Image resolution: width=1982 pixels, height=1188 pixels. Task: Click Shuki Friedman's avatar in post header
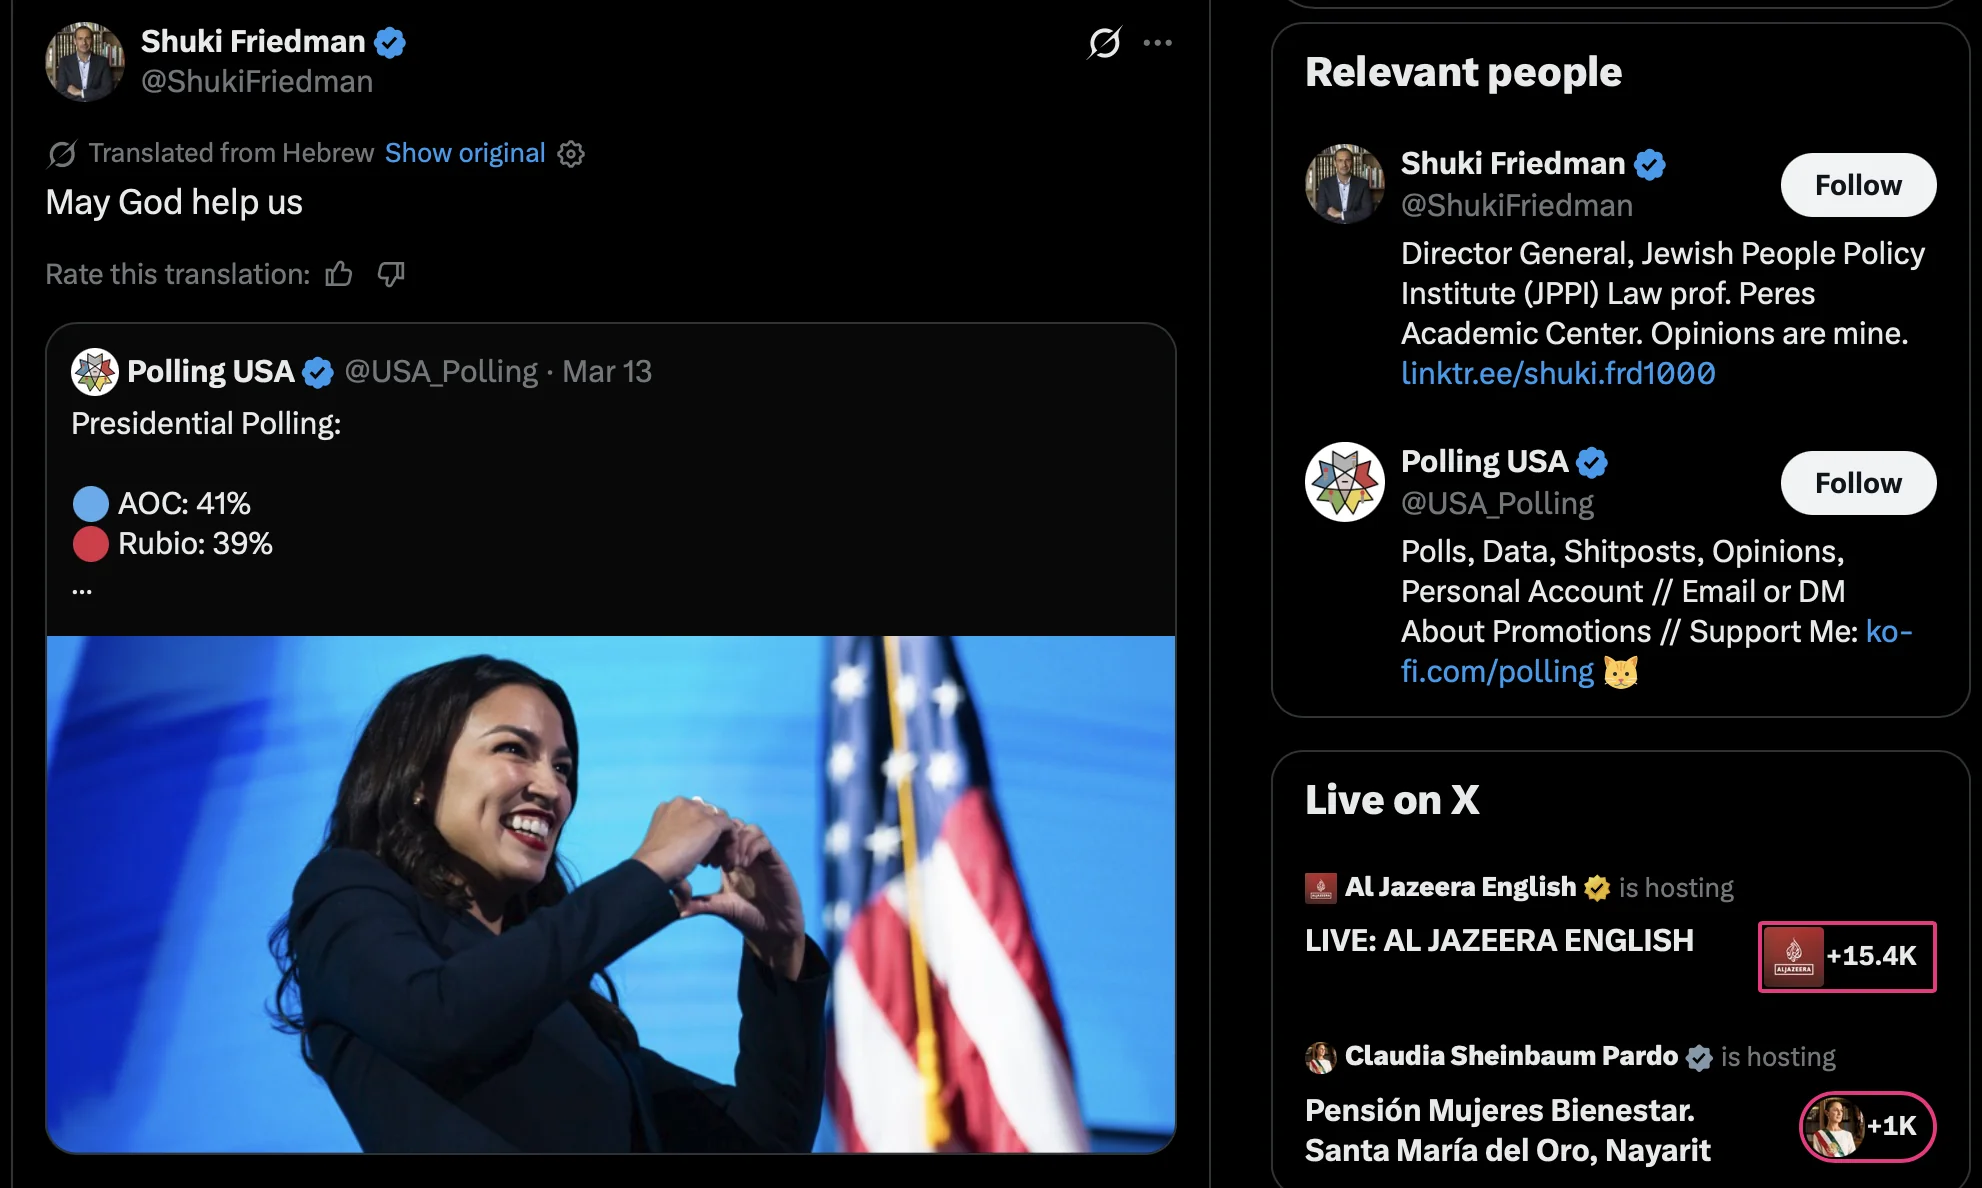(85, 62)
